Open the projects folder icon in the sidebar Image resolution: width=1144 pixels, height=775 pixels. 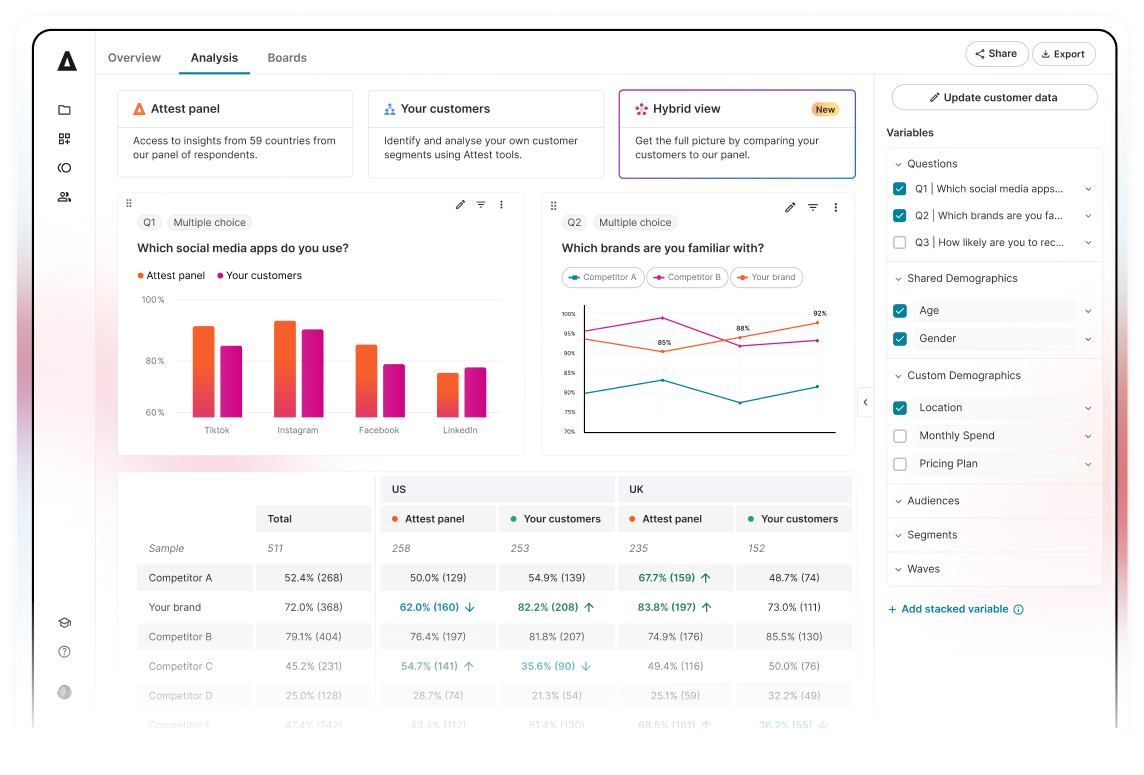64,110
